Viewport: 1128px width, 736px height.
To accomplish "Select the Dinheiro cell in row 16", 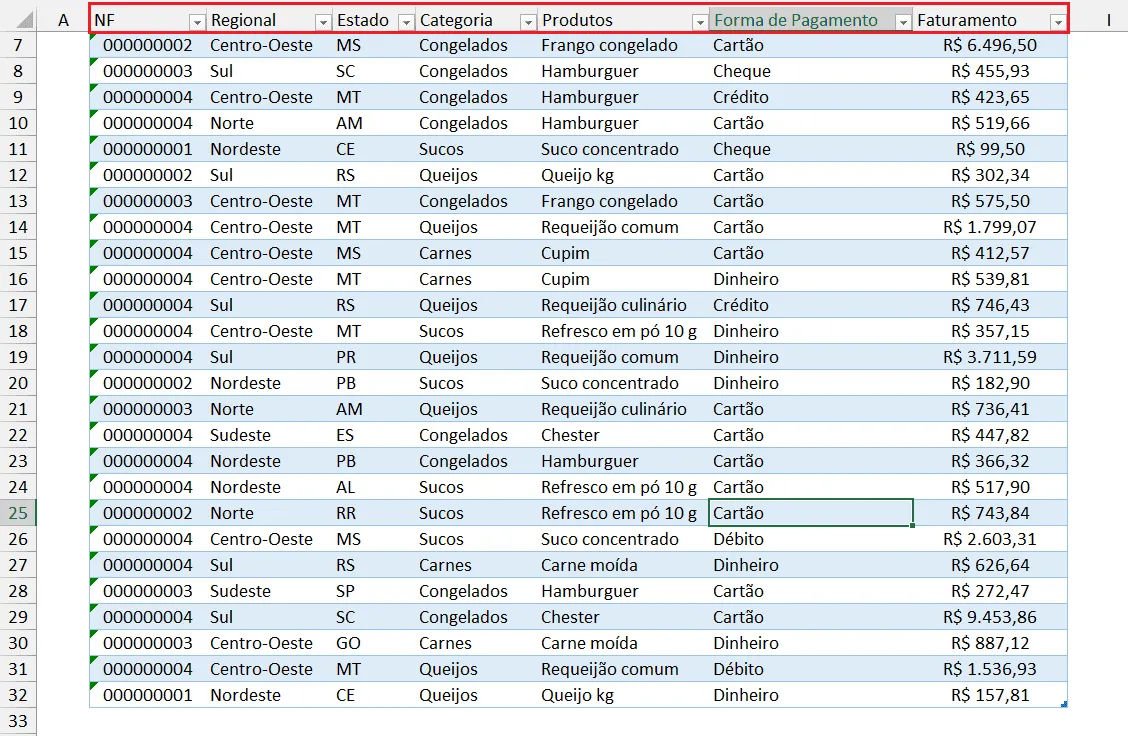I will (811, 279).
